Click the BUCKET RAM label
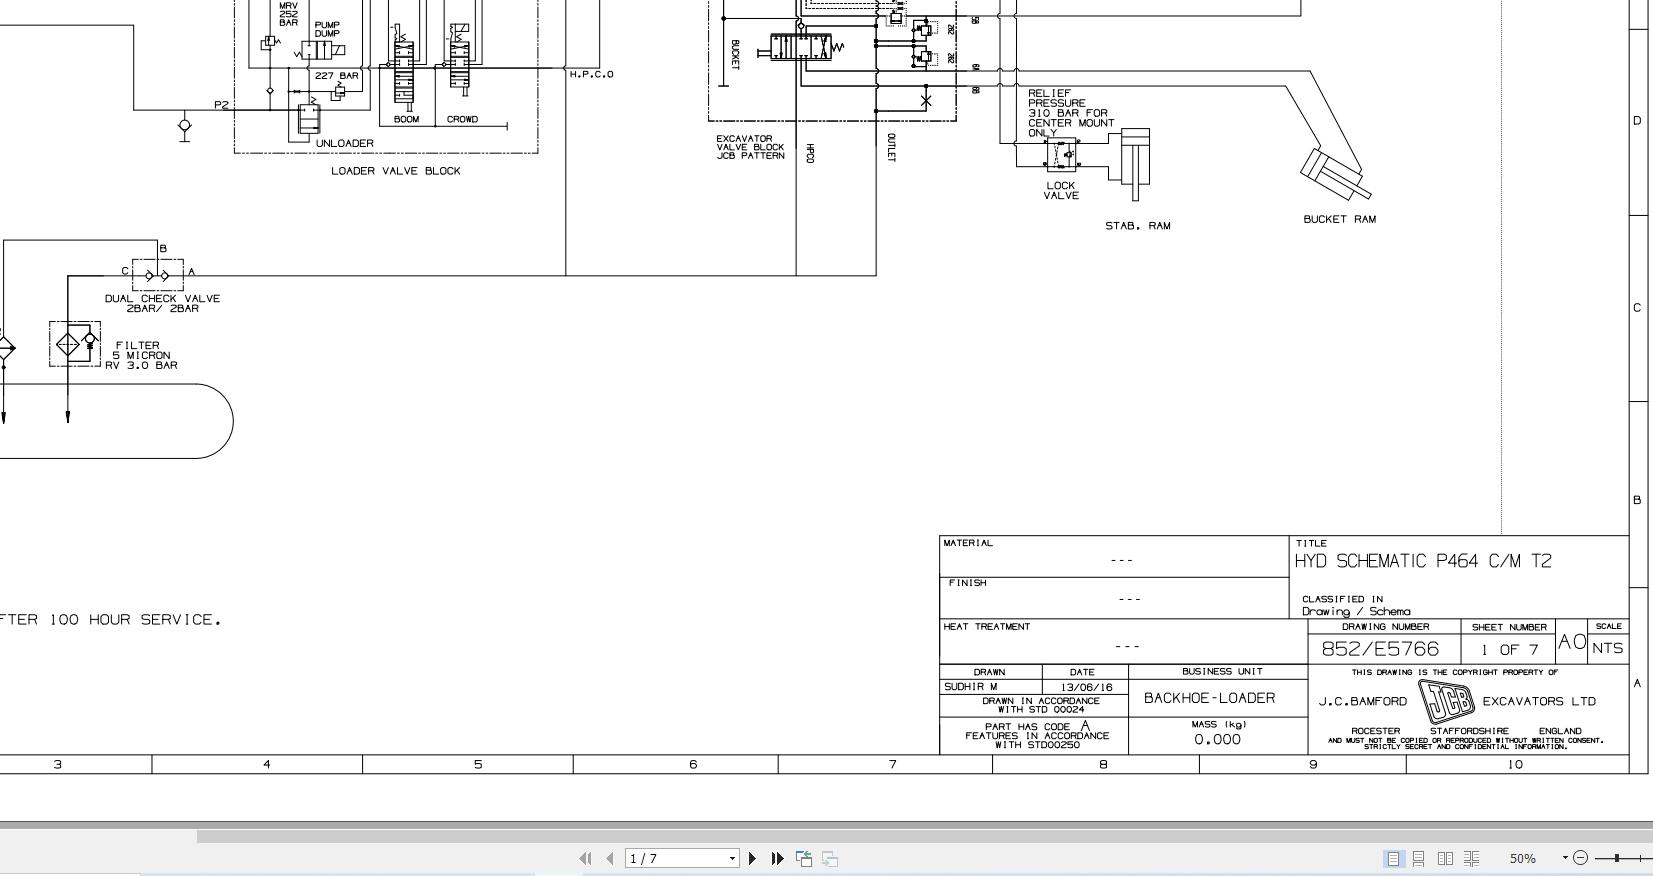The width and height of the screenshot is (1653, 876). (1339, 219)
